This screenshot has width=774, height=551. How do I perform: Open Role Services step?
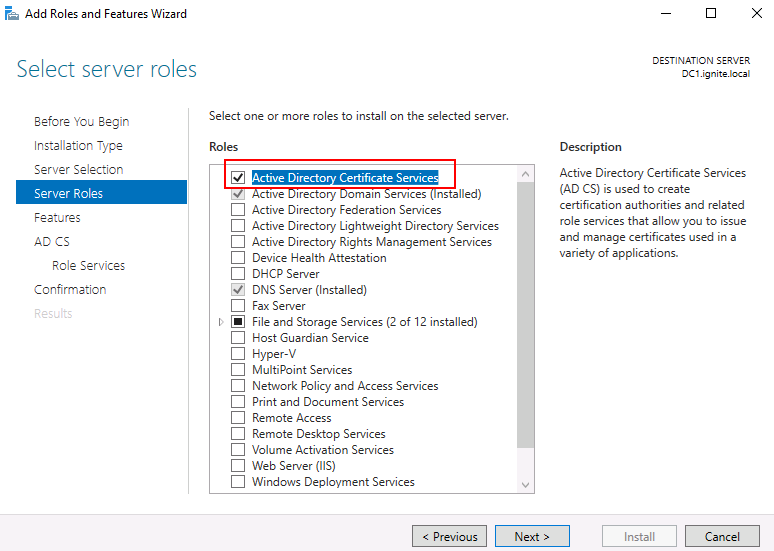(88, 265)
